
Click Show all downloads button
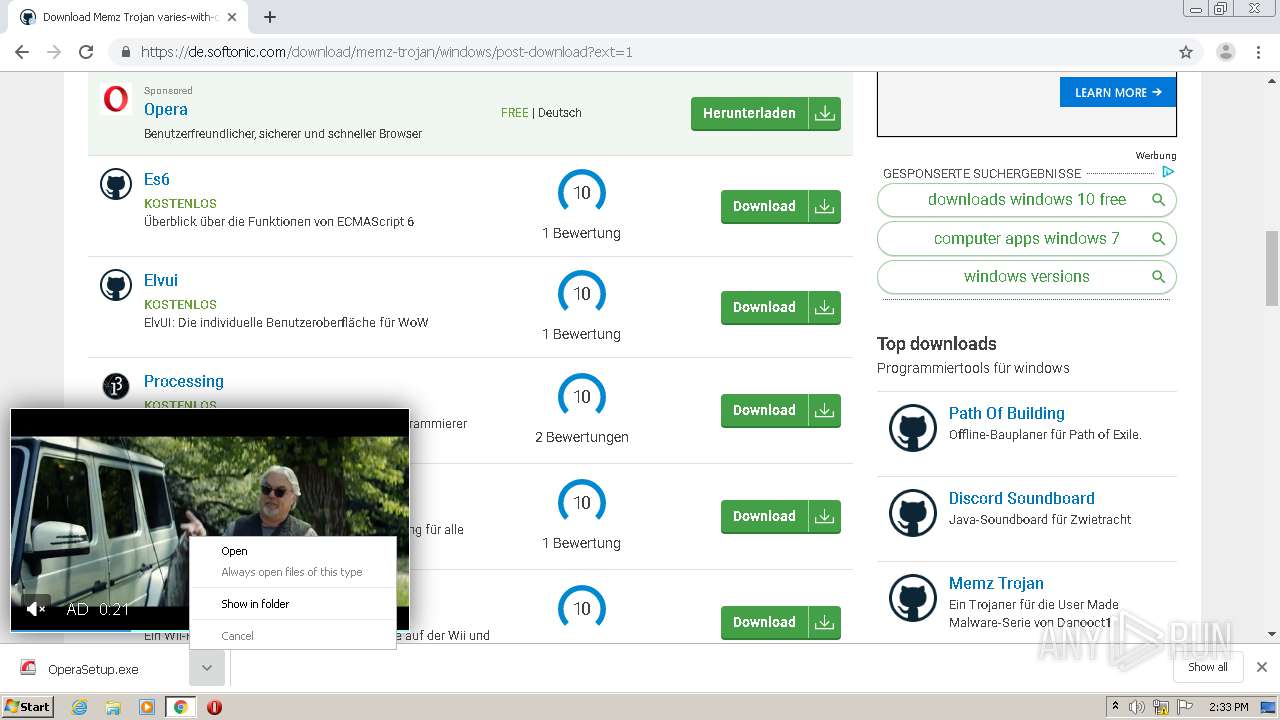click(1208, 667)
